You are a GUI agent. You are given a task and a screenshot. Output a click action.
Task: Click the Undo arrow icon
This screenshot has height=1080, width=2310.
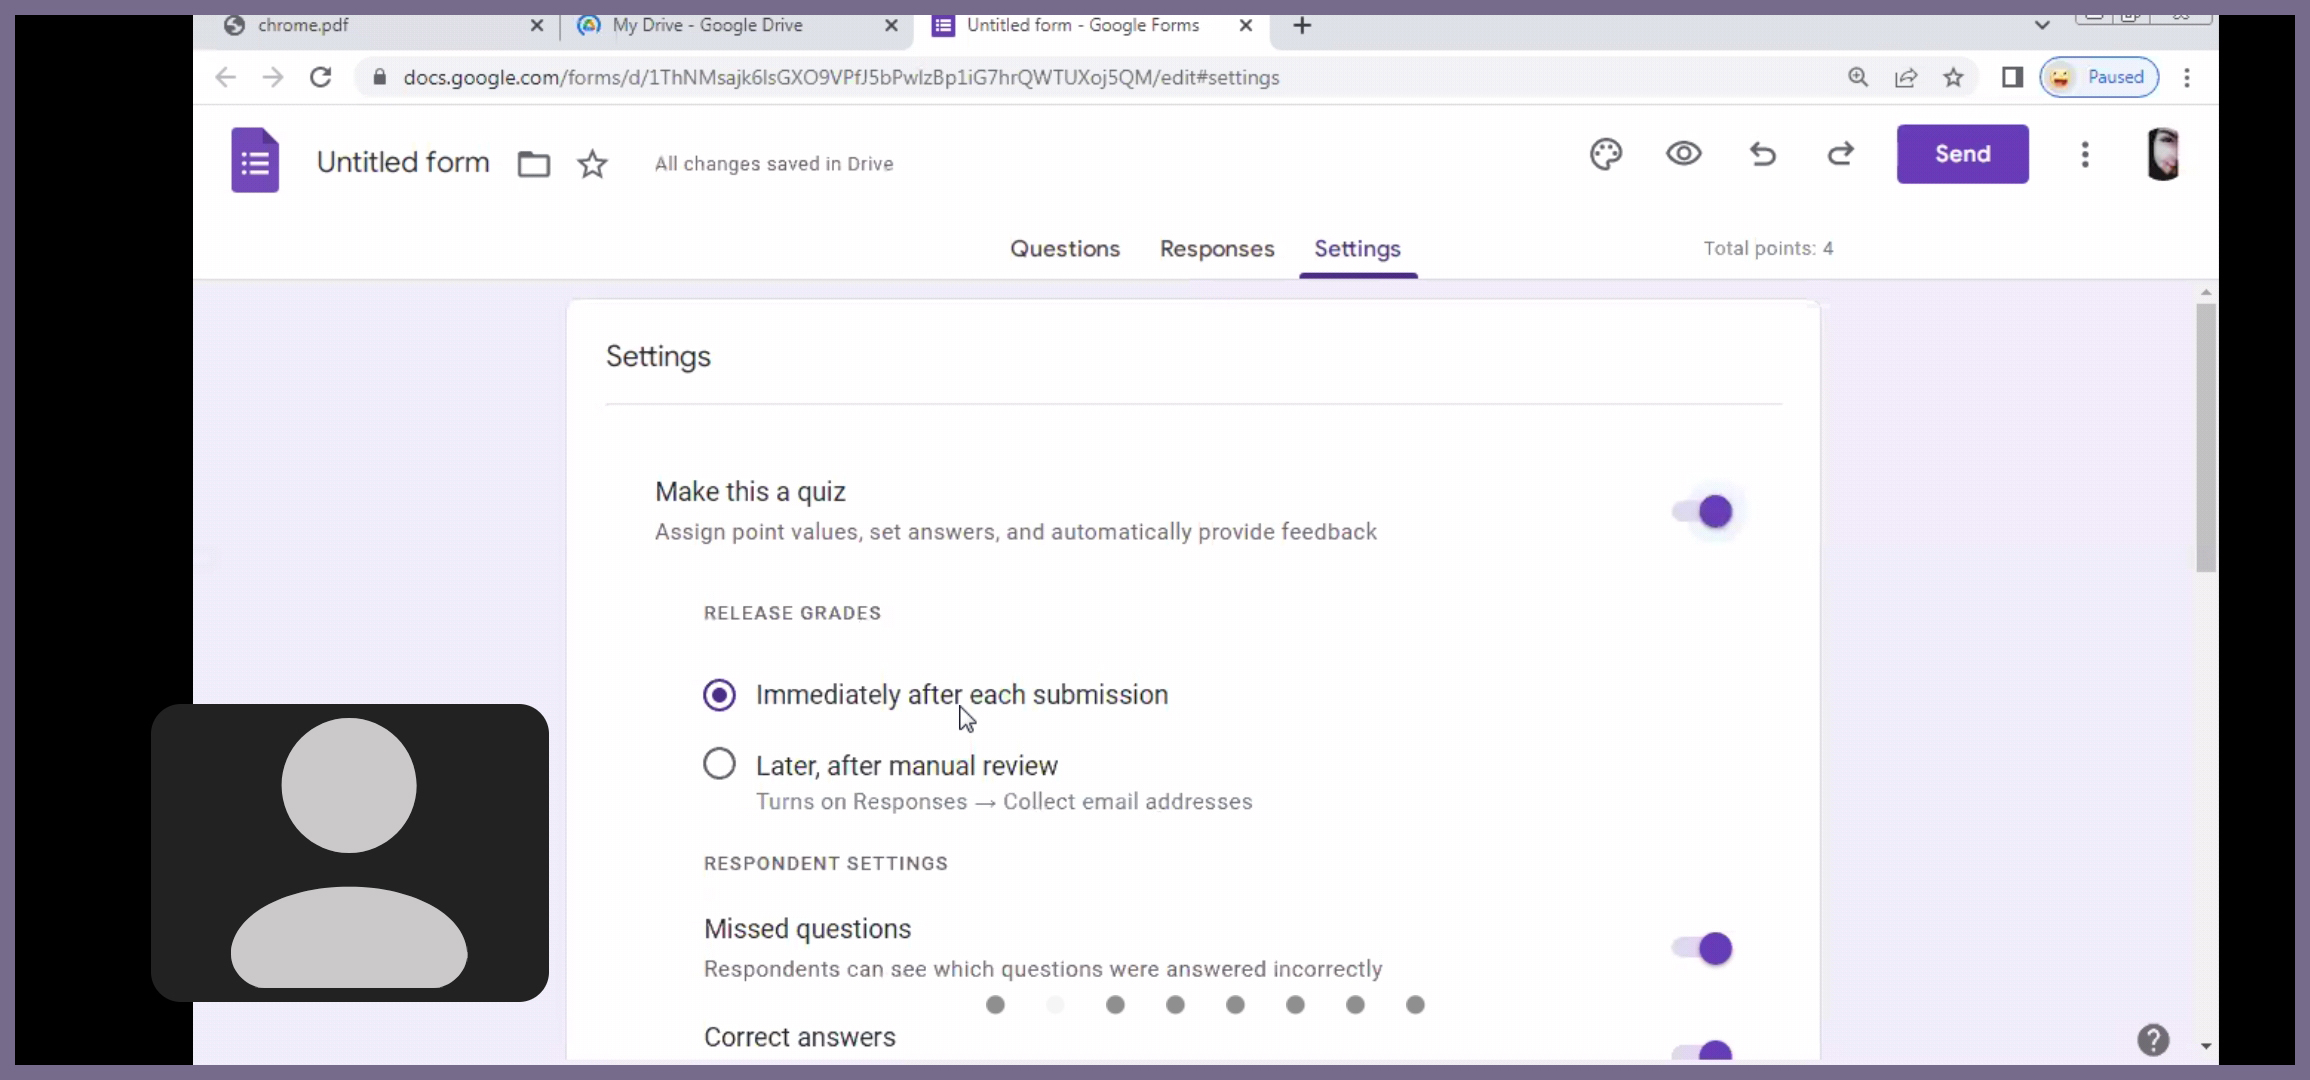(1762, 154)
